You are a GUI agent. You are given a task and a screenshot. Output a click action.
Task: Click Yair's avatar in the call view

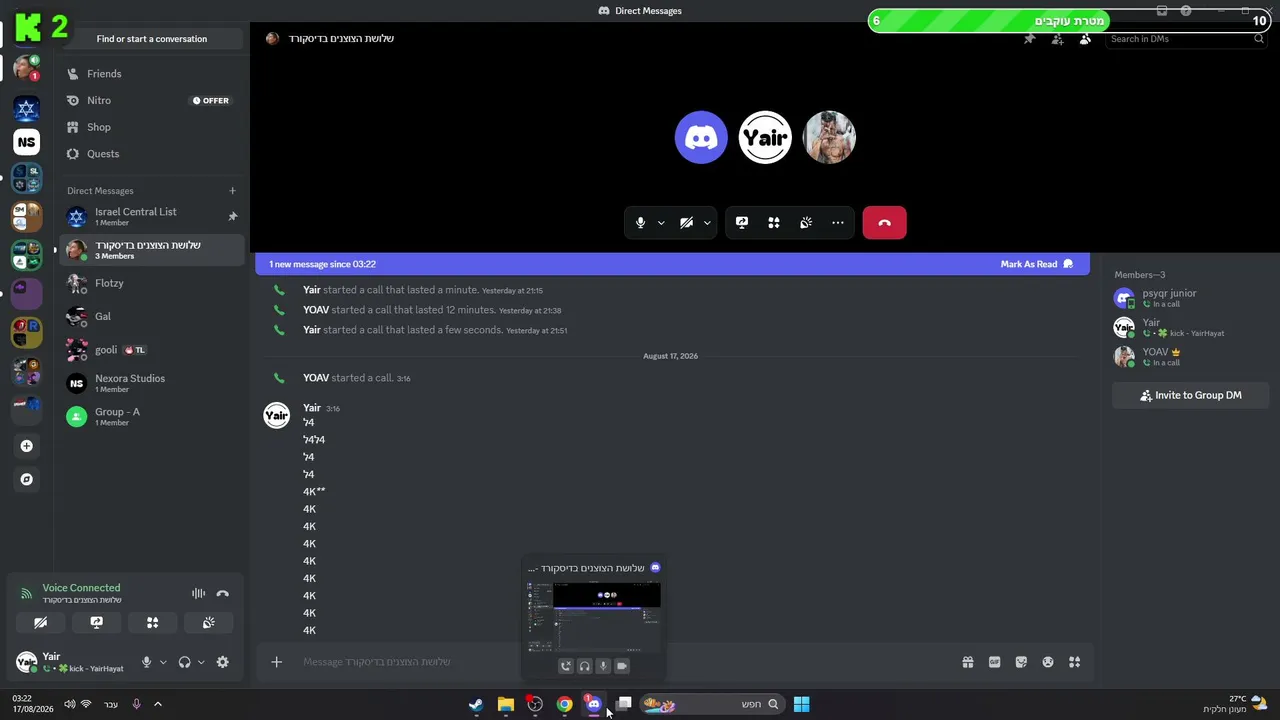pyautogui.click(x=765, y=137)
